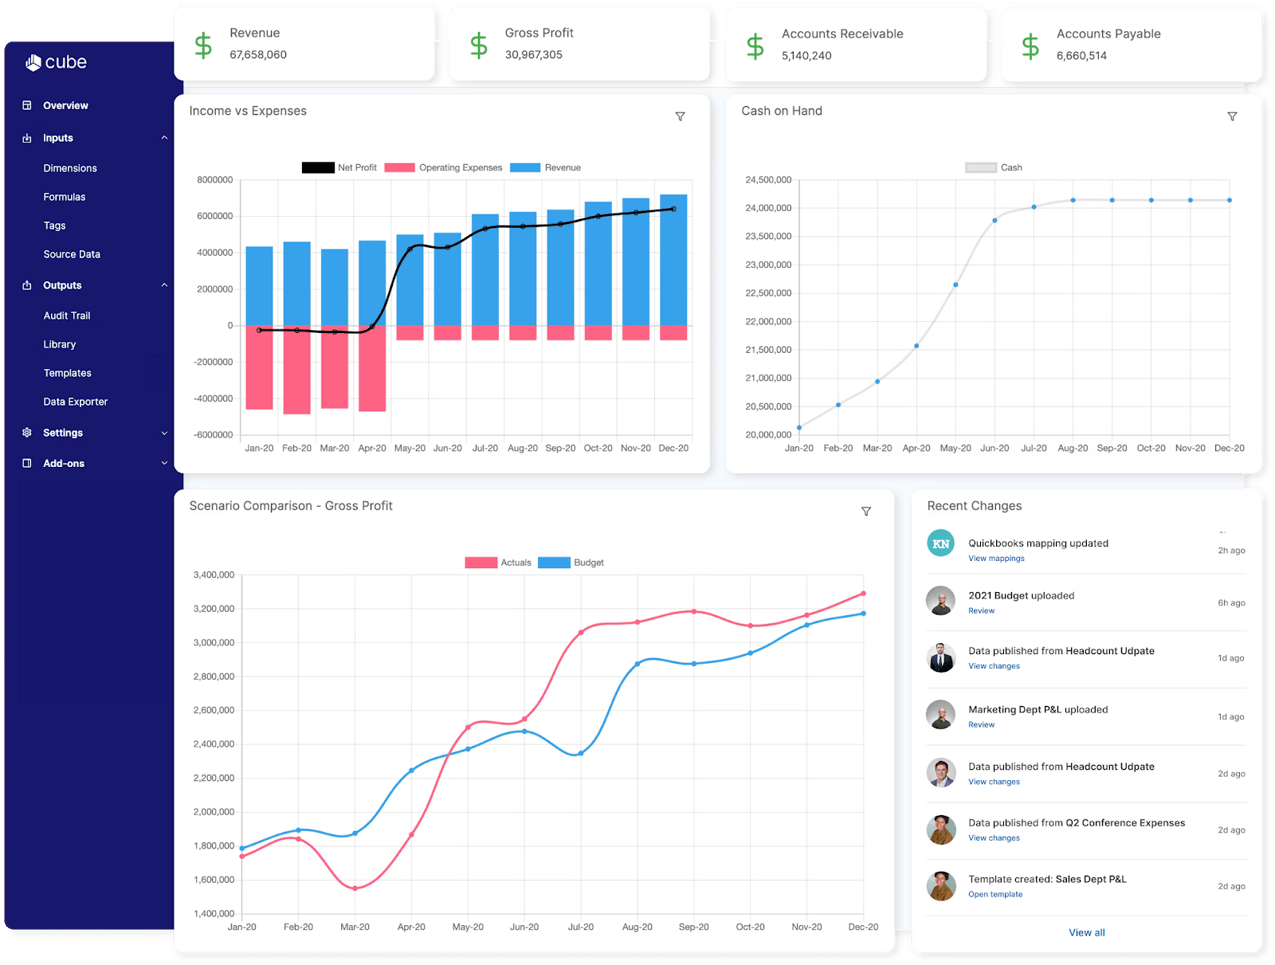The height and width of the screenshot is (965, 1275).
Task: Click View all in Recent Changes
Action: 1087,933
